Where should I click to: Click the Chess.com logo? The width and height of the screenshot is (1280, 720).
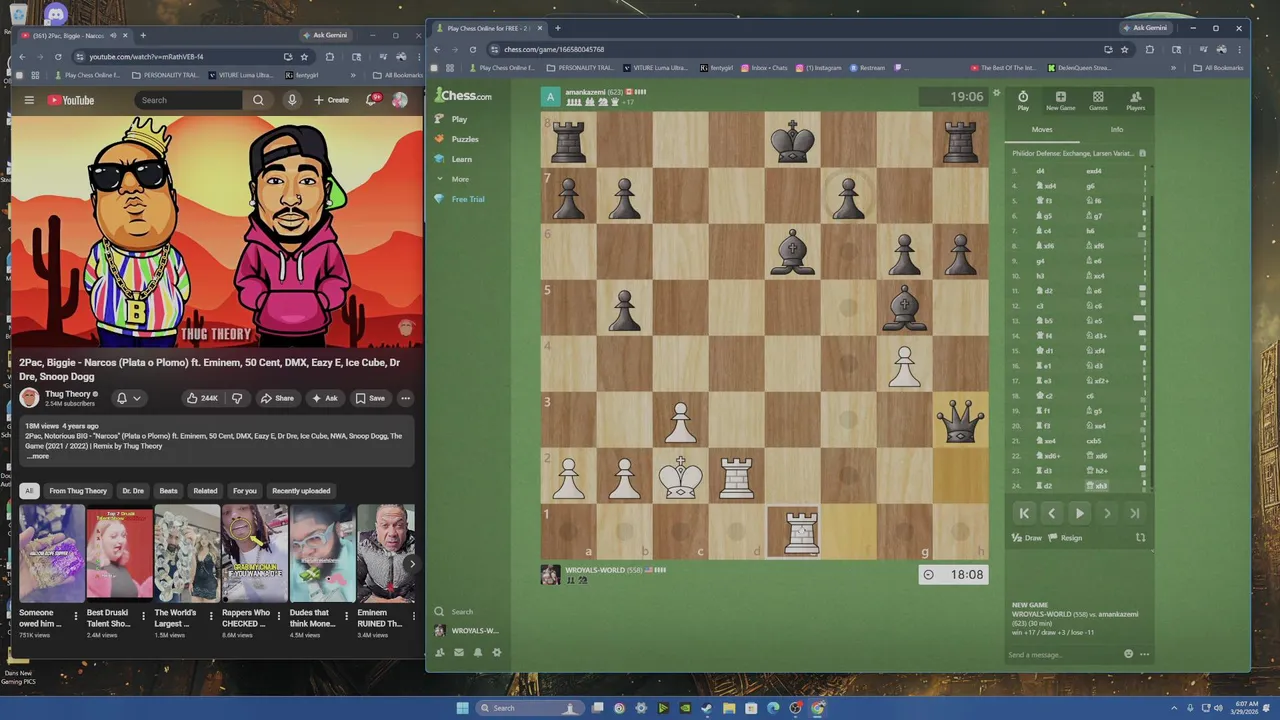[x=463, y=96]
